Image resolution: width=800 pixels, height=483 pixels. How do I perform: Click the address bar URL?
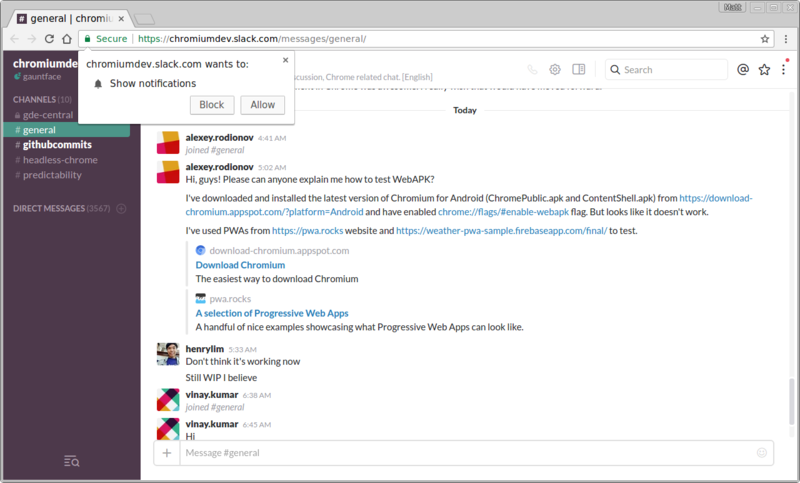pyautogui.click(x=252, y=39)
